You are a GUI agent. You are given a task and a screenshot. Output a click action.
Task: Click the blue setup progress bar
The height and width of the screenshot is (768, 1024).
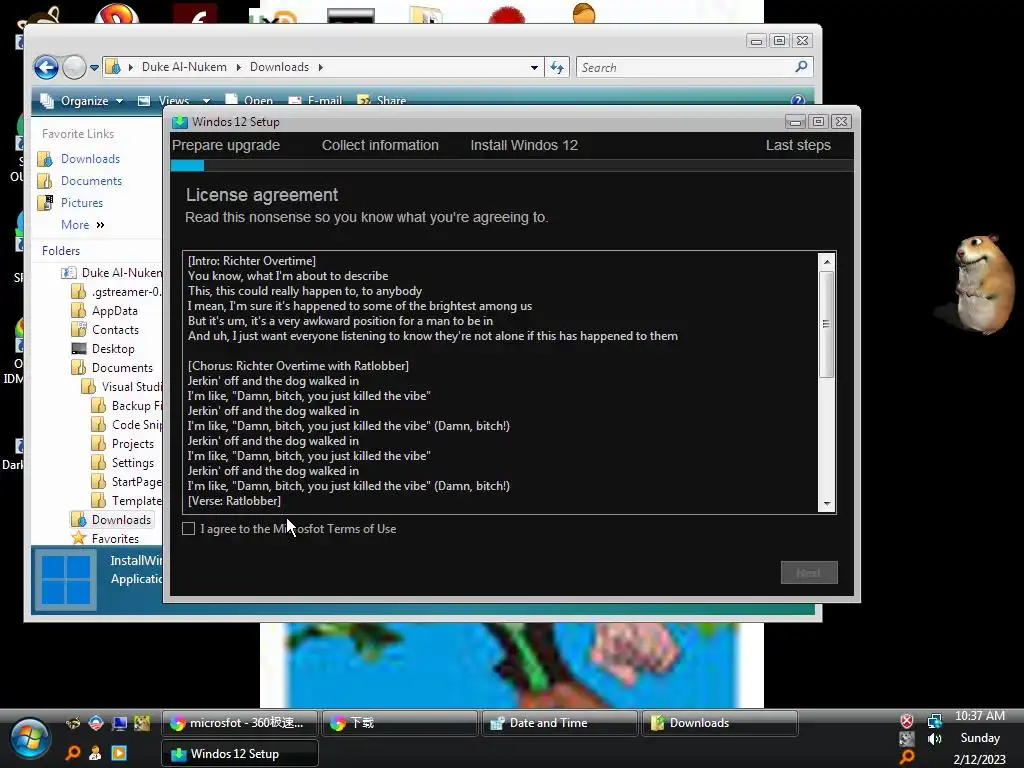point(187,166)
